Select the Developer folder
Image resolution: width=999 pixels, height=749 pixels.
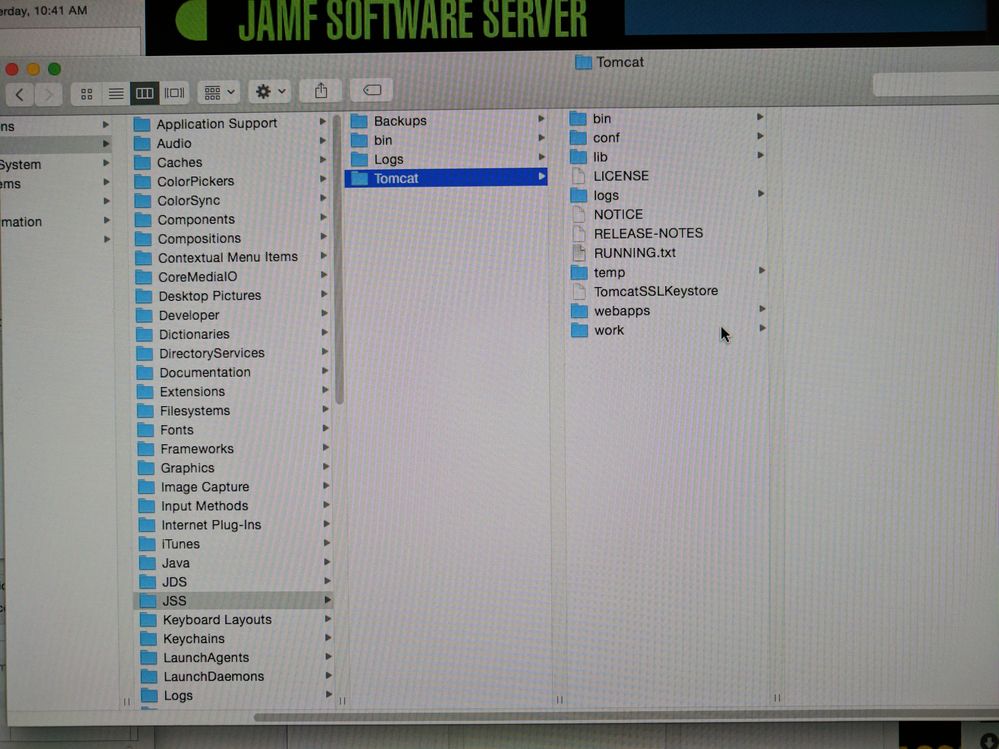tap(189, 315)
